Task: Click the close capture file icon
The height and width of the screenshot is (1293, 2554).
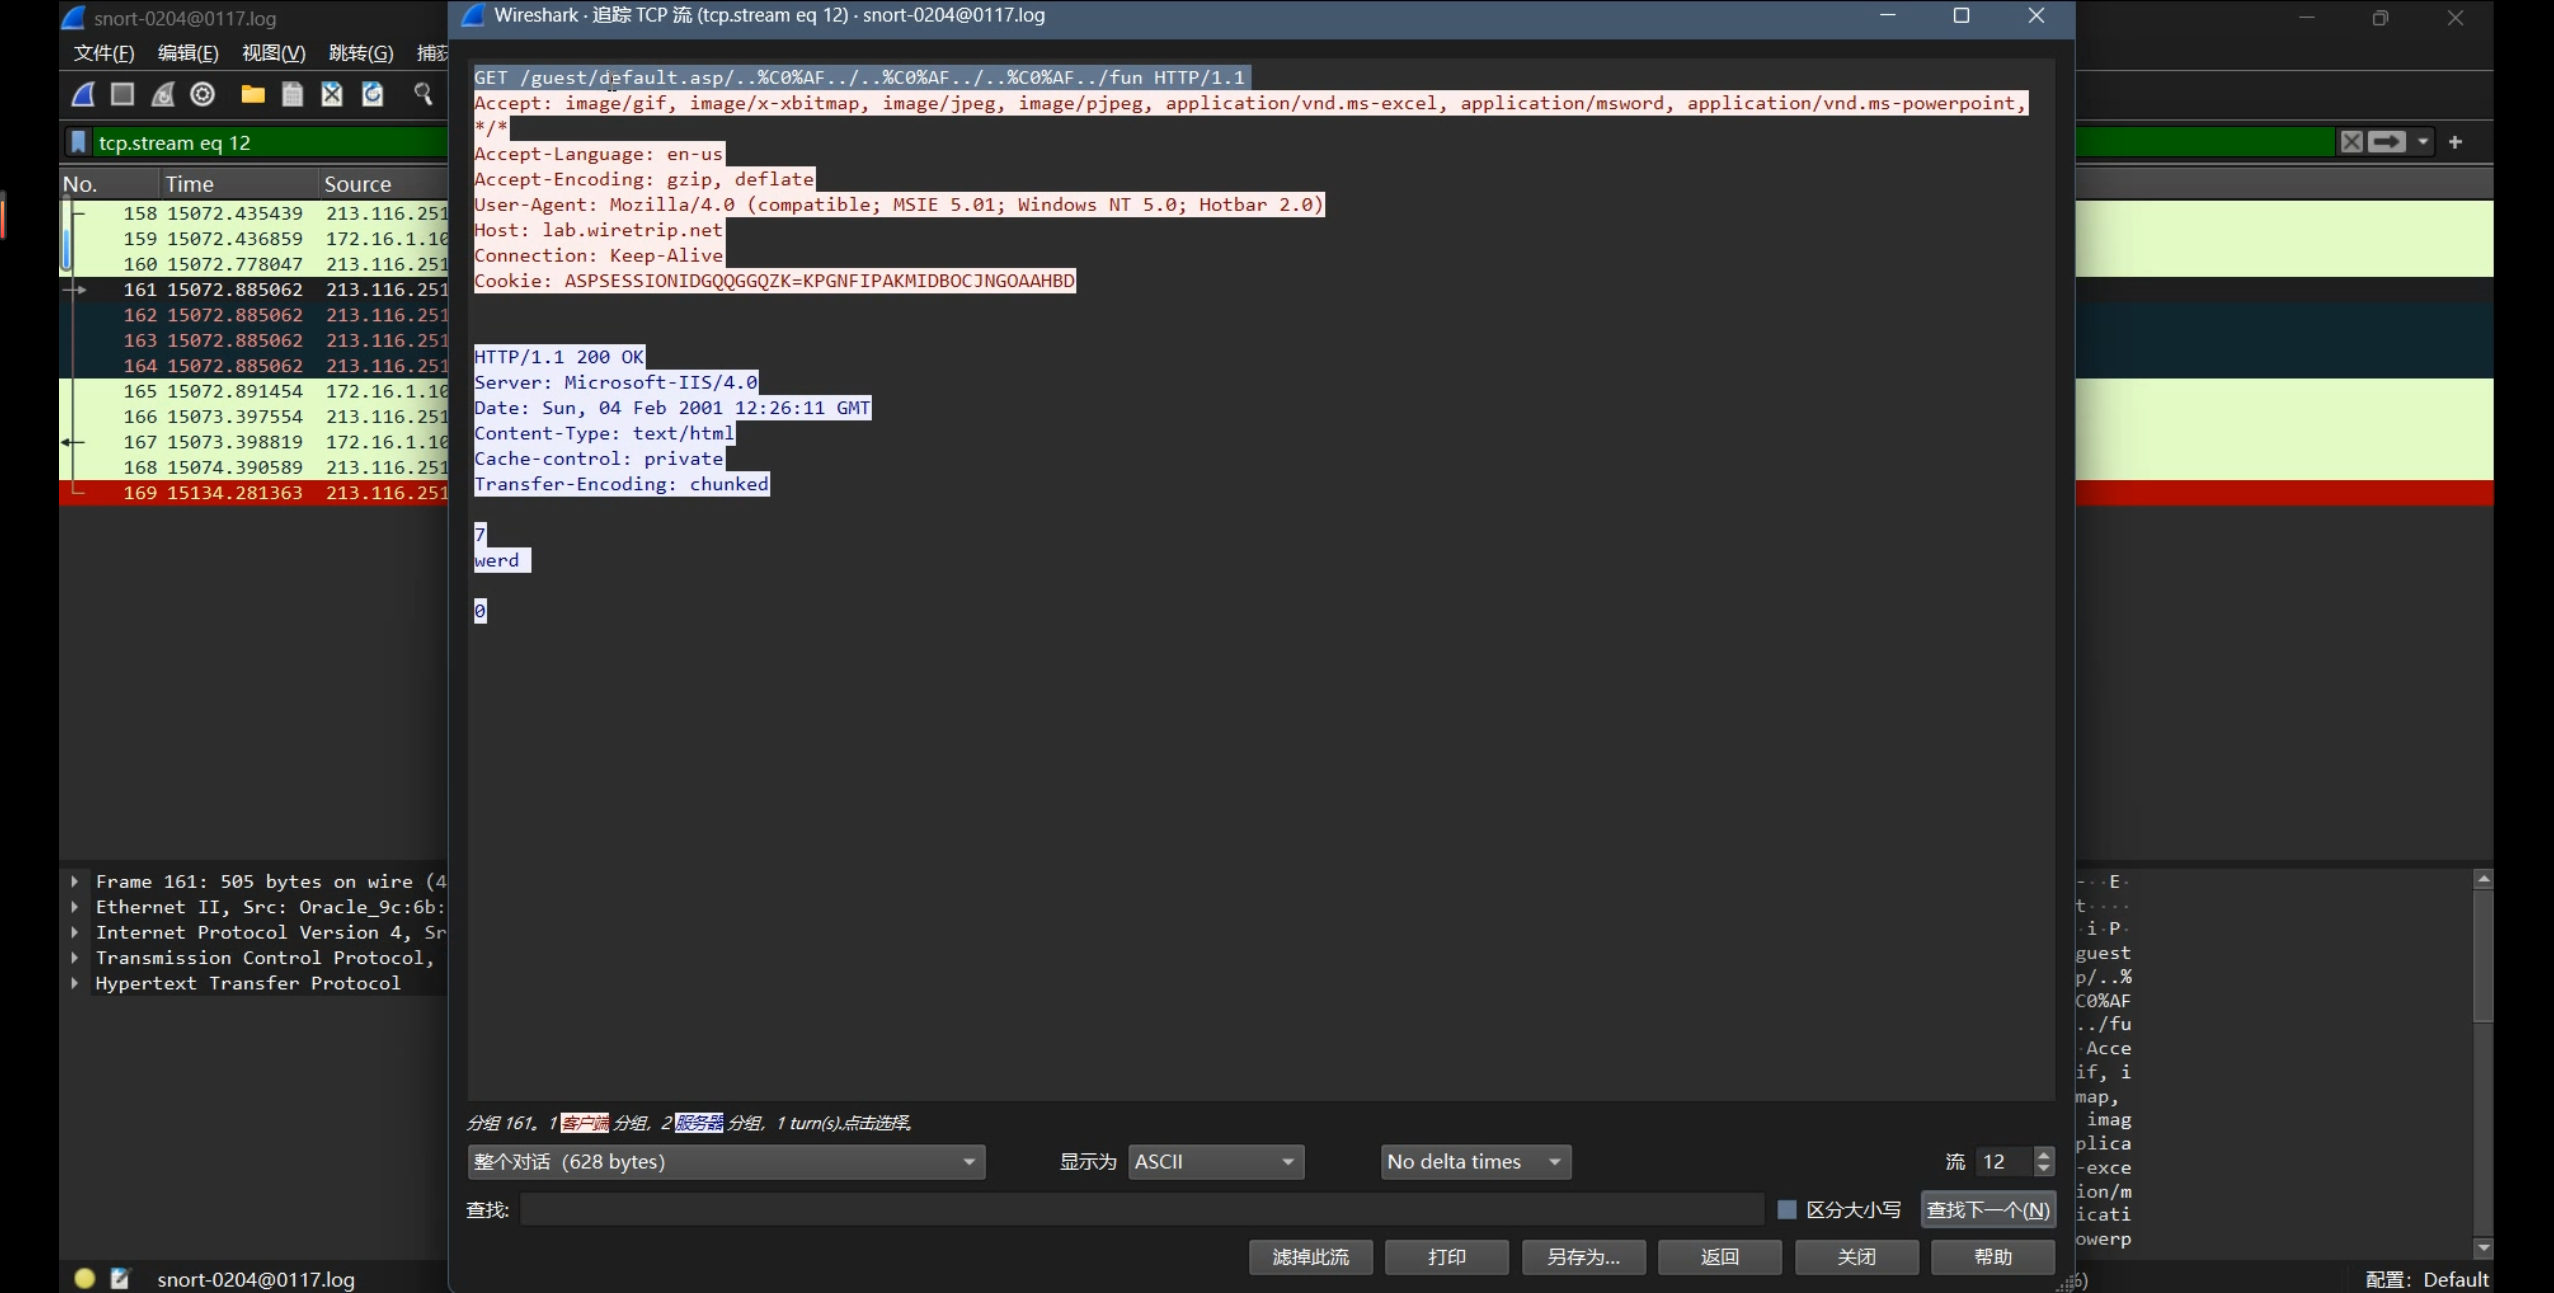Action: (332, 94)
